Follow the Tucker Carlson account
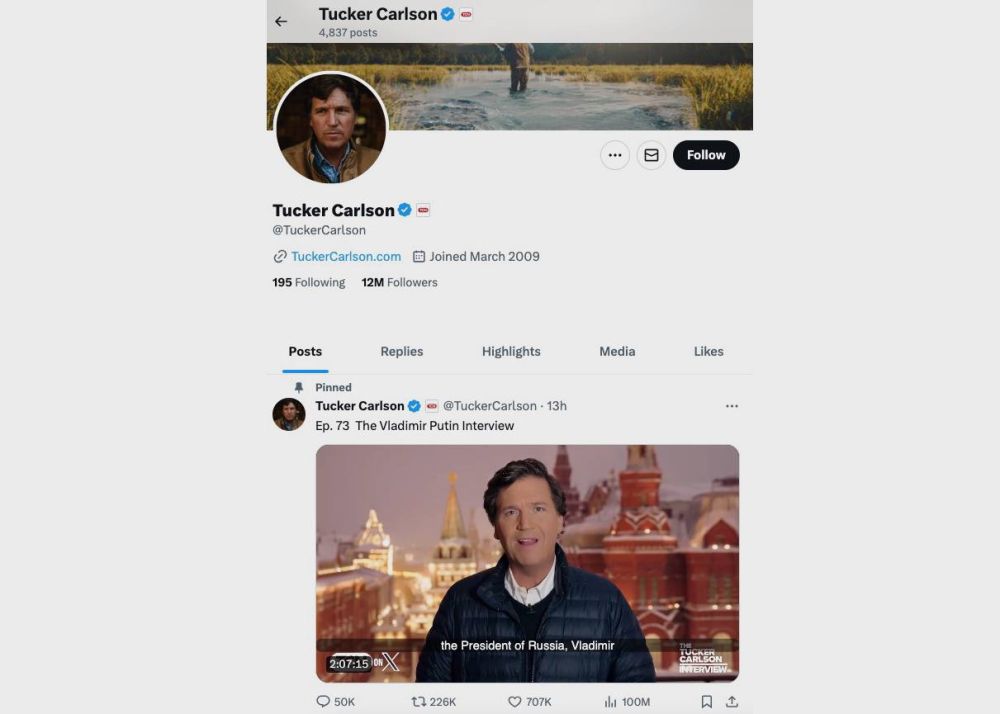Viewport: 1000px width, 714px height. point(706,155)
